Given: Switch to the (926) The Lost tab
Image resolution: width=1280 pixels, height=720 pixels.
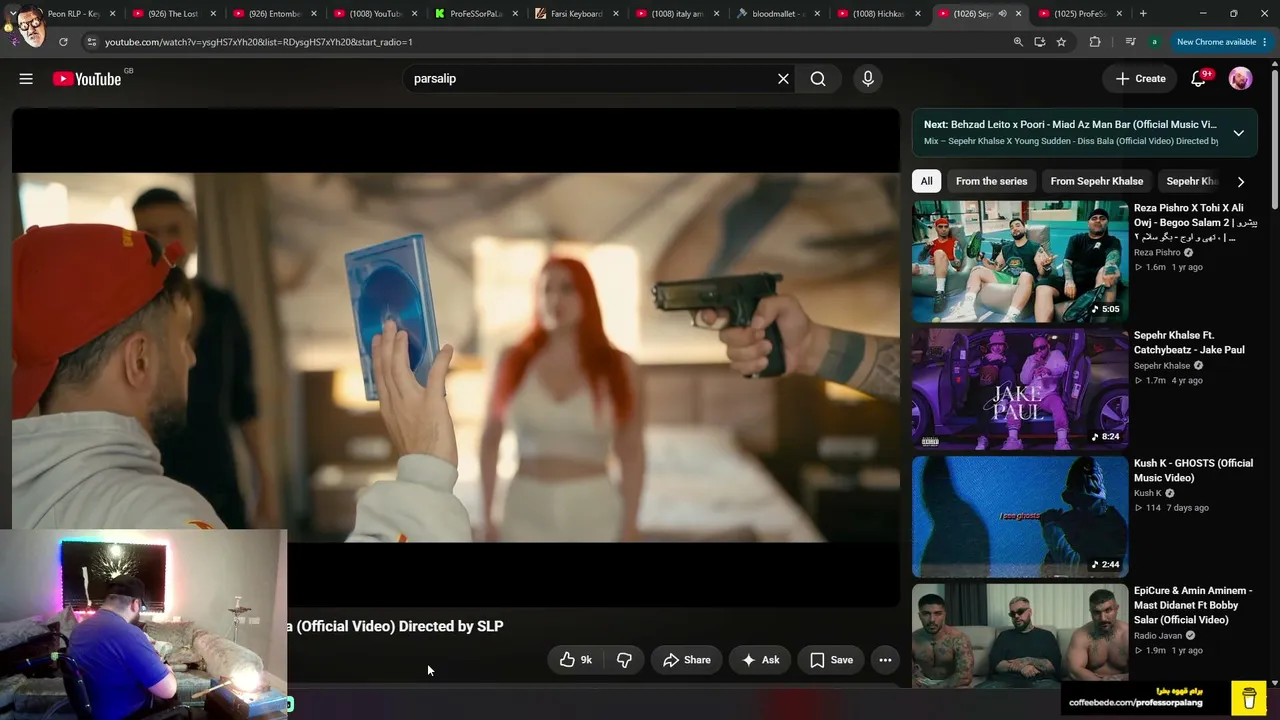Looking at the screenshot, I should click(x=173, y=14).
